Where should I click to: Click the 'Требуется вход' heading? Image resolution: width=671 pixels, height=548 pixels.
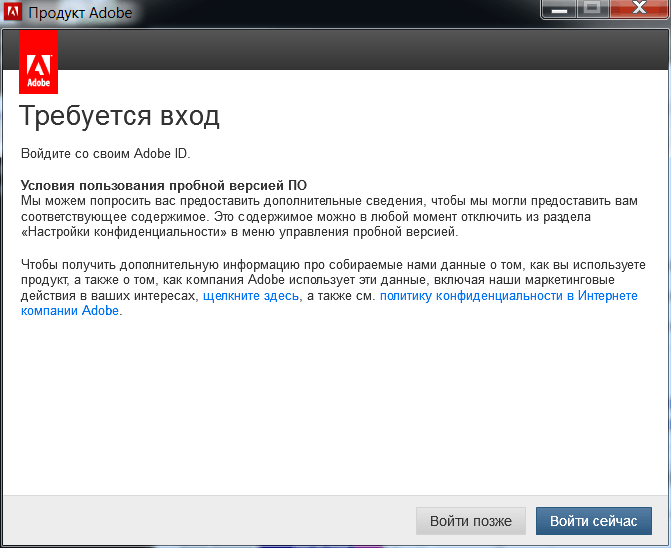[119, 116]
